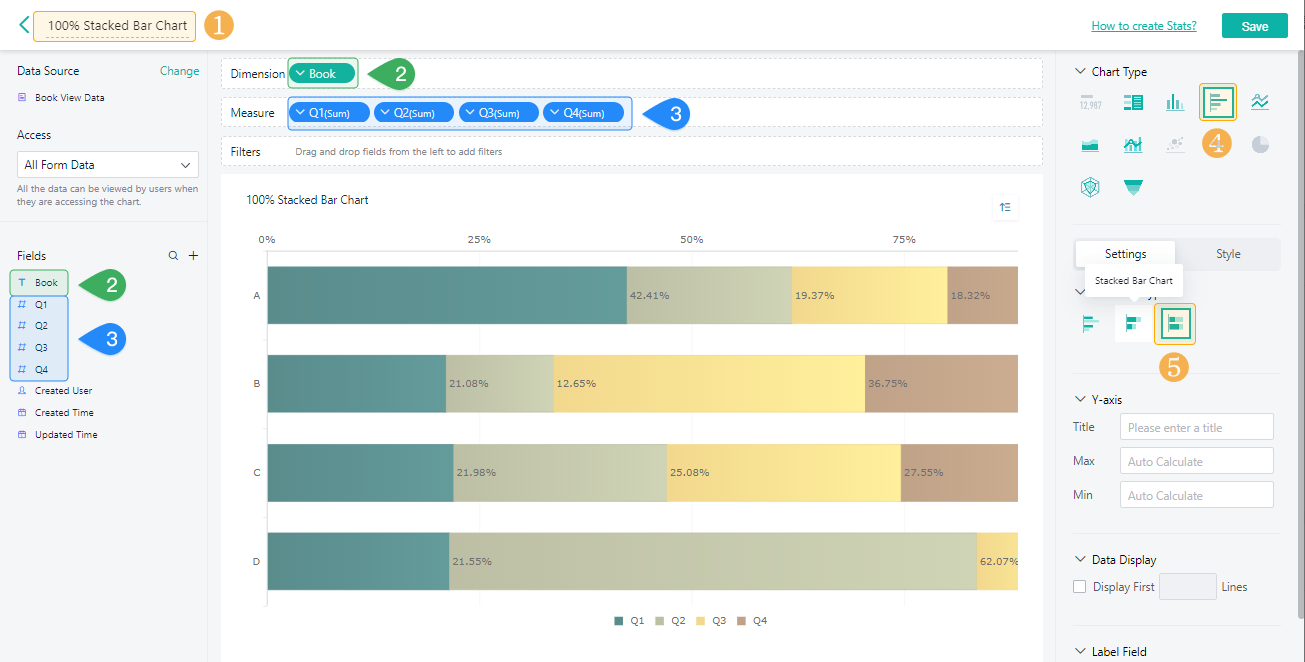Pick the radar chart type icon
Screen dimensions: 1305x662
pos(1090,187)
